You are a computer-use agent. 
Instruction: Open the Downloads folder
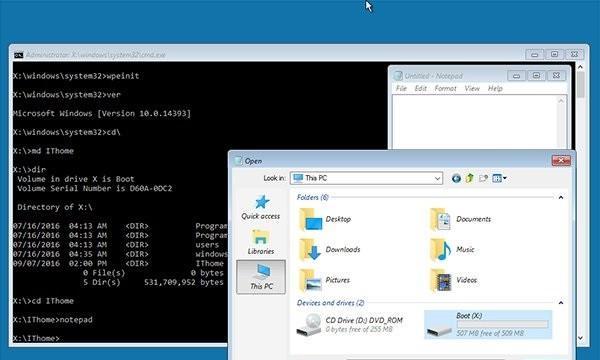[x=330, y=249]
